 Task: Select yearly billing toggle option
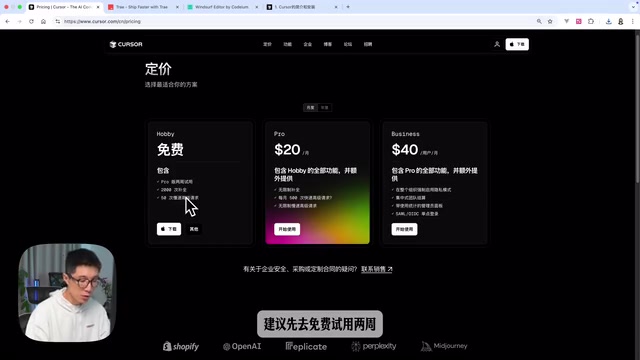click(x=324, y=107)
